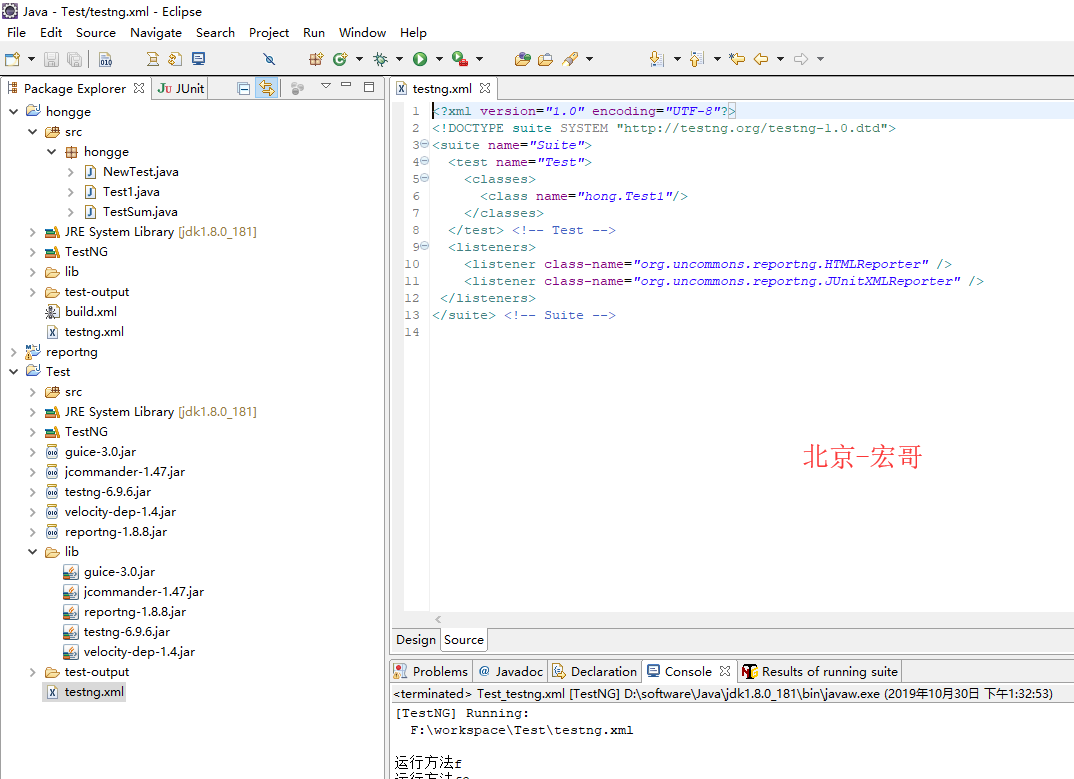Fold the suite element on line 3
The height and width of the screenshot is (779, 1074).
coord(425,144)
